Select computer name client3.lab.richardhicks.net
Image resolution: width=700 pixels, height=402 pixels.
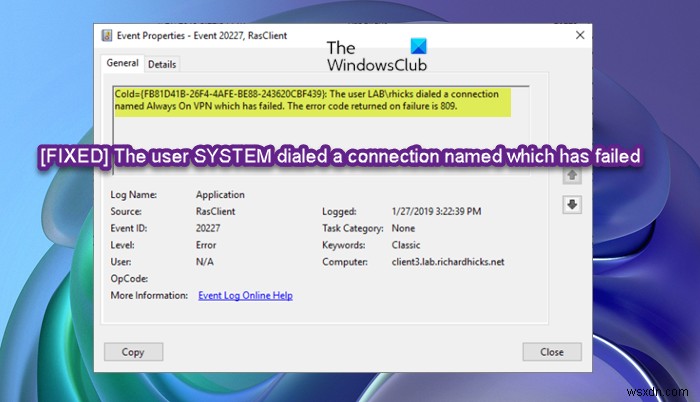(x=448, y=262)
